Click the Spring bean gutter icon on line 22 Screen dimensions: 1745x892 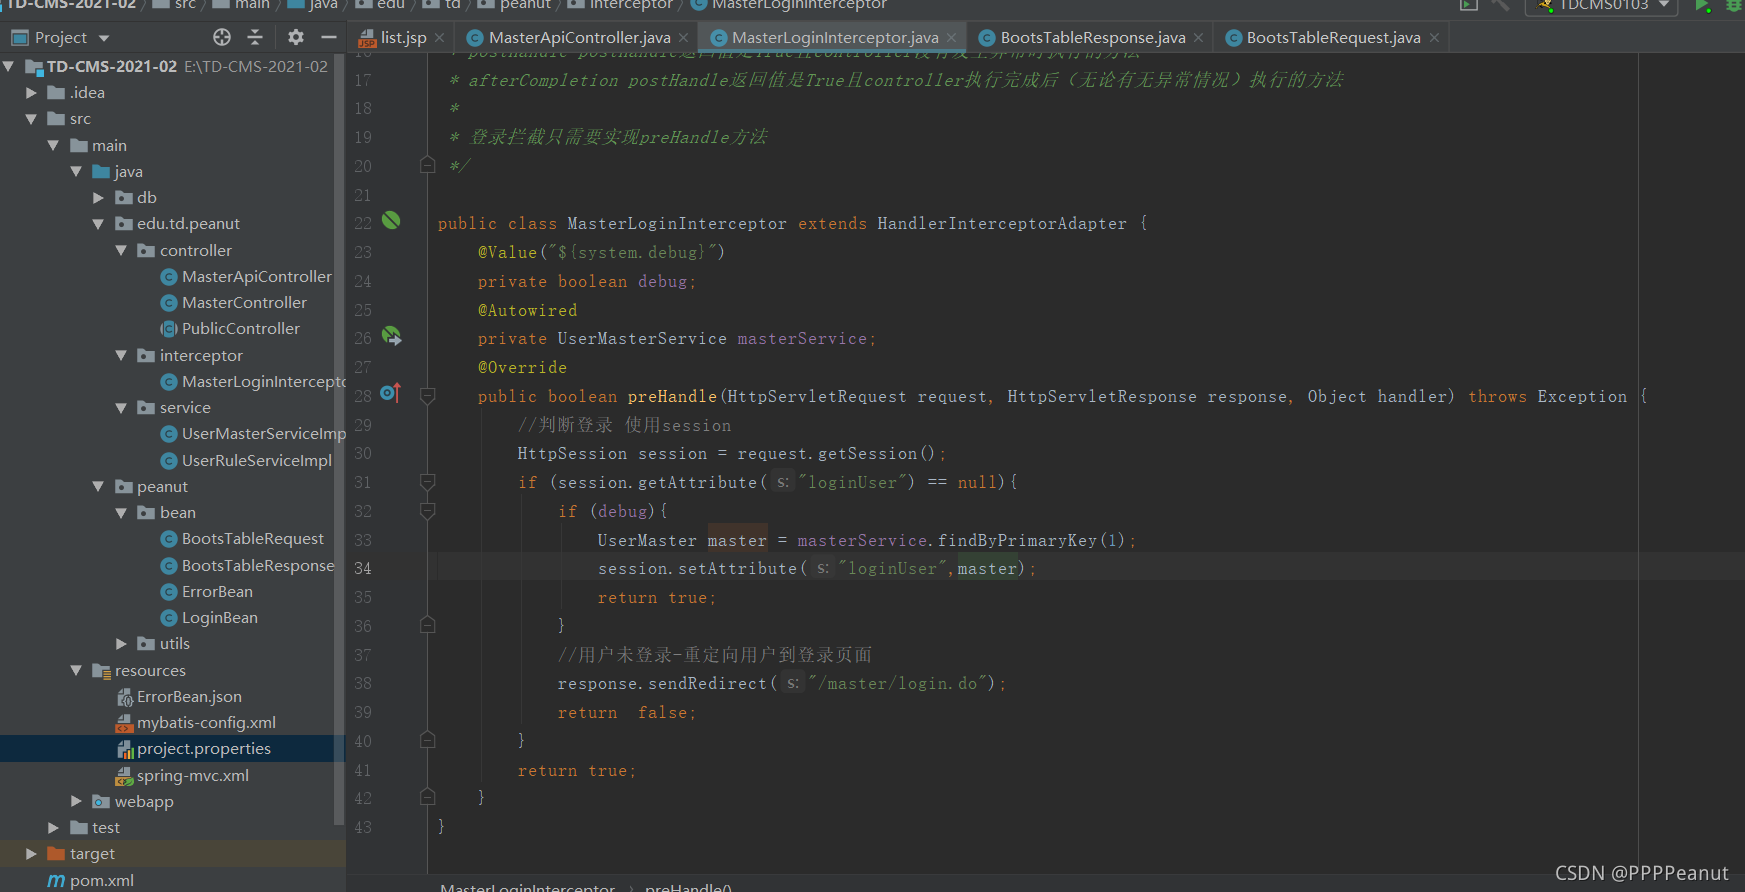coord(391,220)
